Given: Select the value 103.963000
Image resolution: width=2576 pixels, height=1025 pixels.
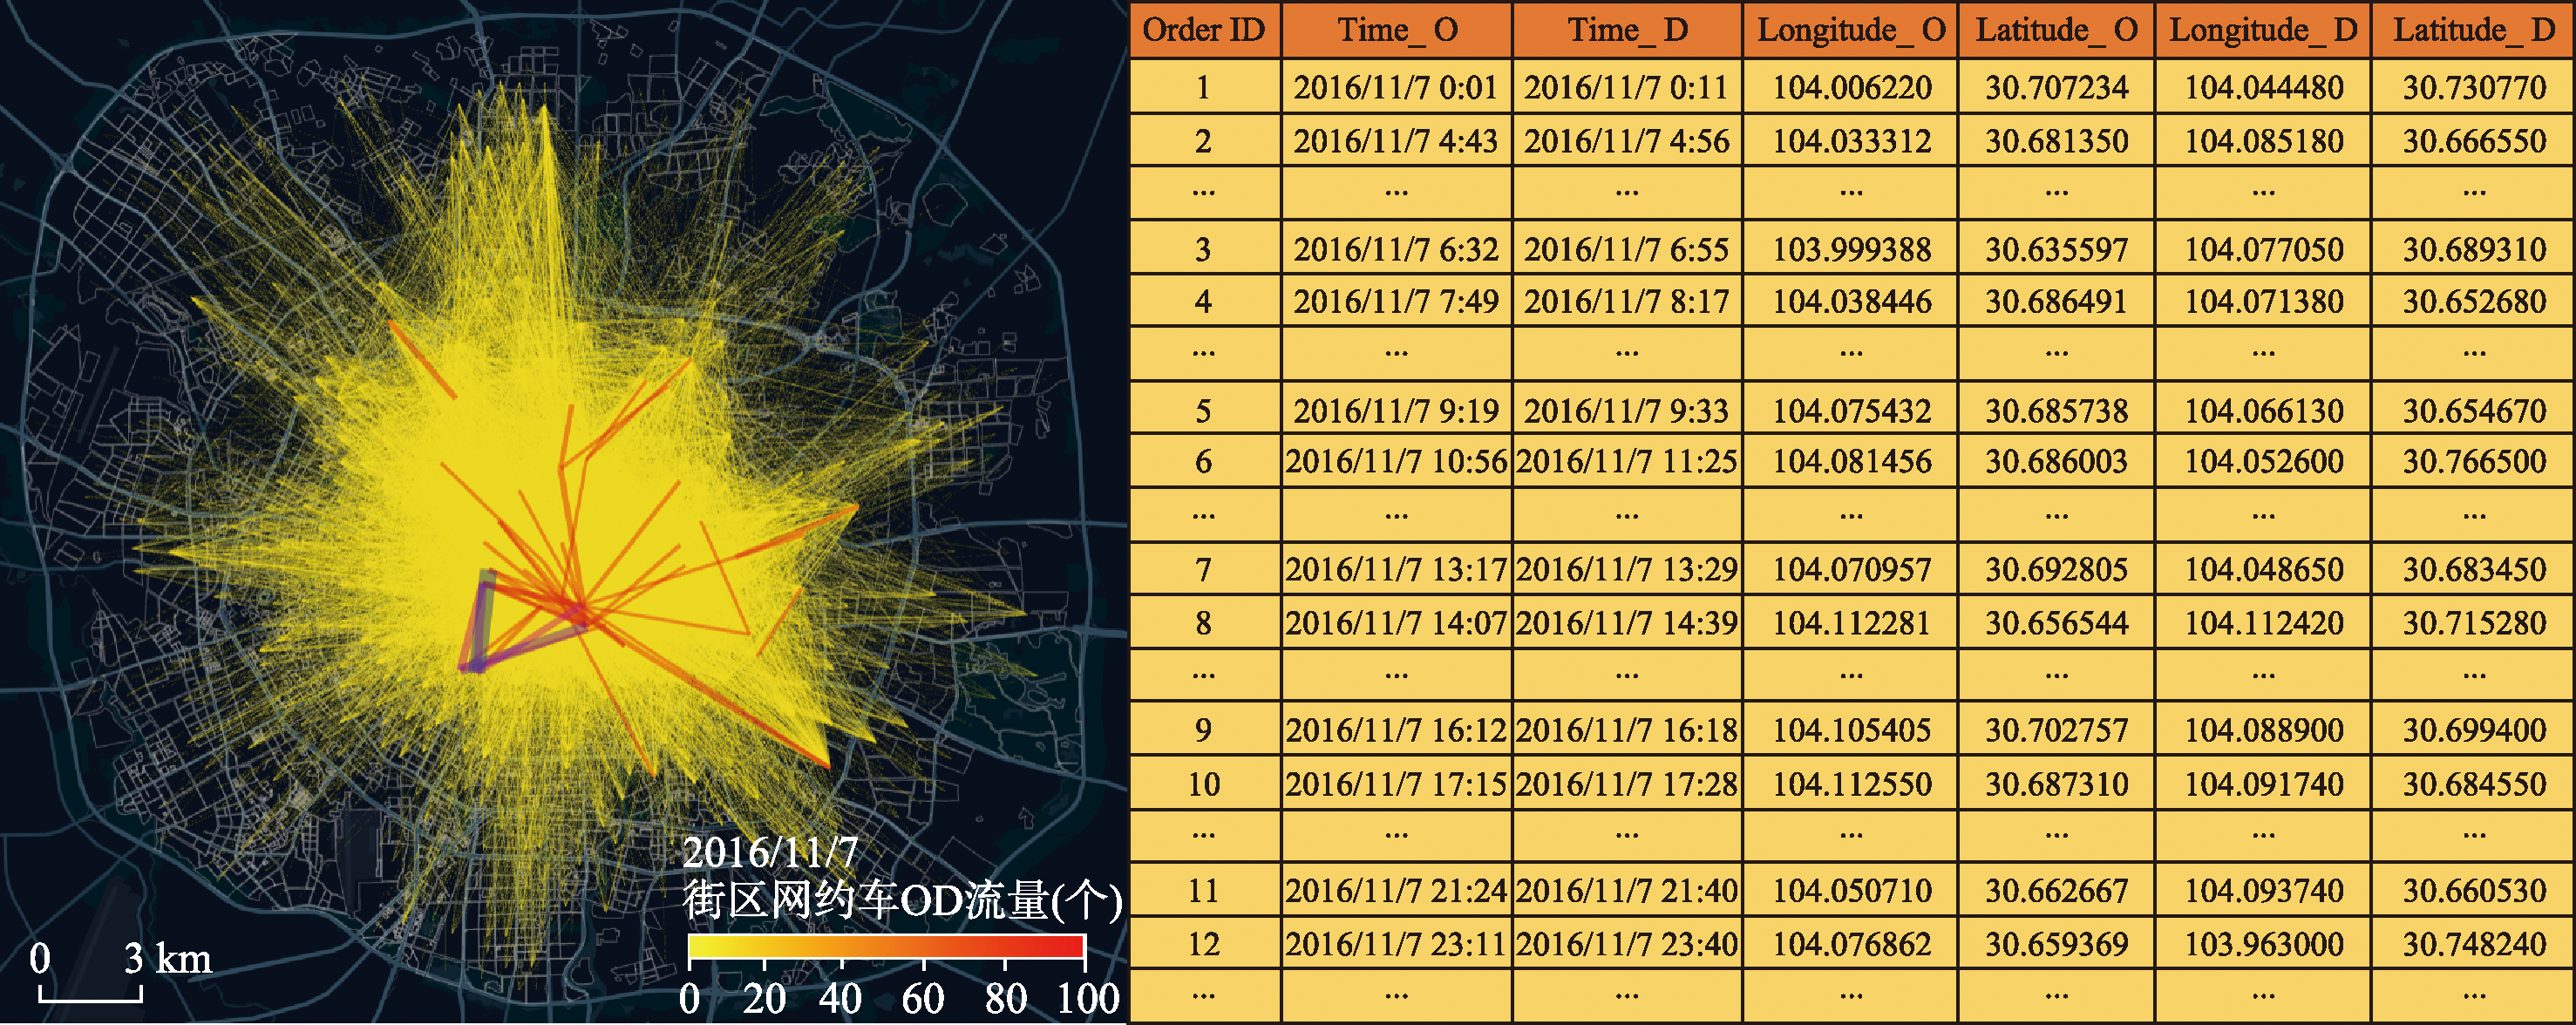Looking at the screenshot, I should 2263,944.
